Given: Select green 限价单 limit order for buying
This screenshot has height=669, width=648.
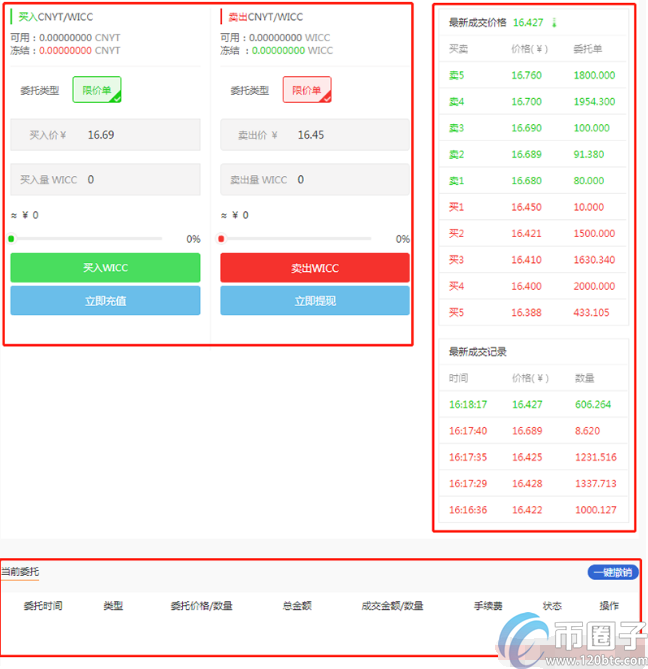Looking at the screenshot, I should [x=97, y=90].
